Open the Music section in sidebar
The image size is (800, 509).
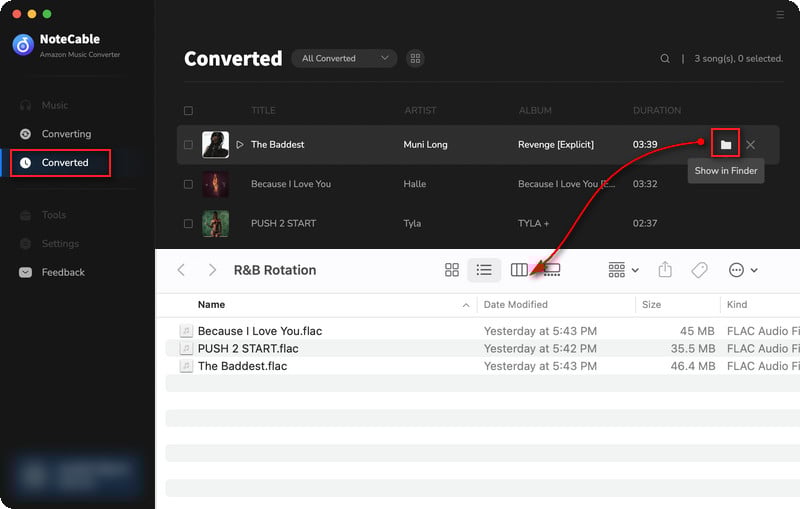click(x=55, y=105)
